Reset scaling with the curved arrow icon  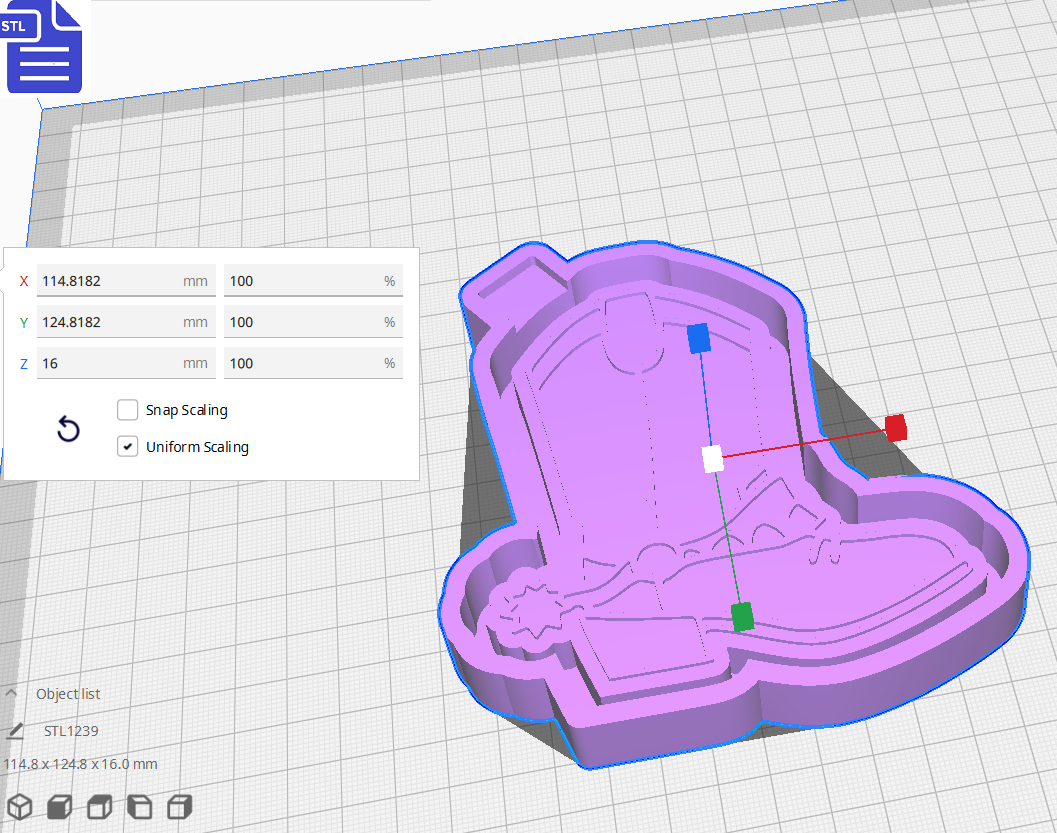(67, 428)
